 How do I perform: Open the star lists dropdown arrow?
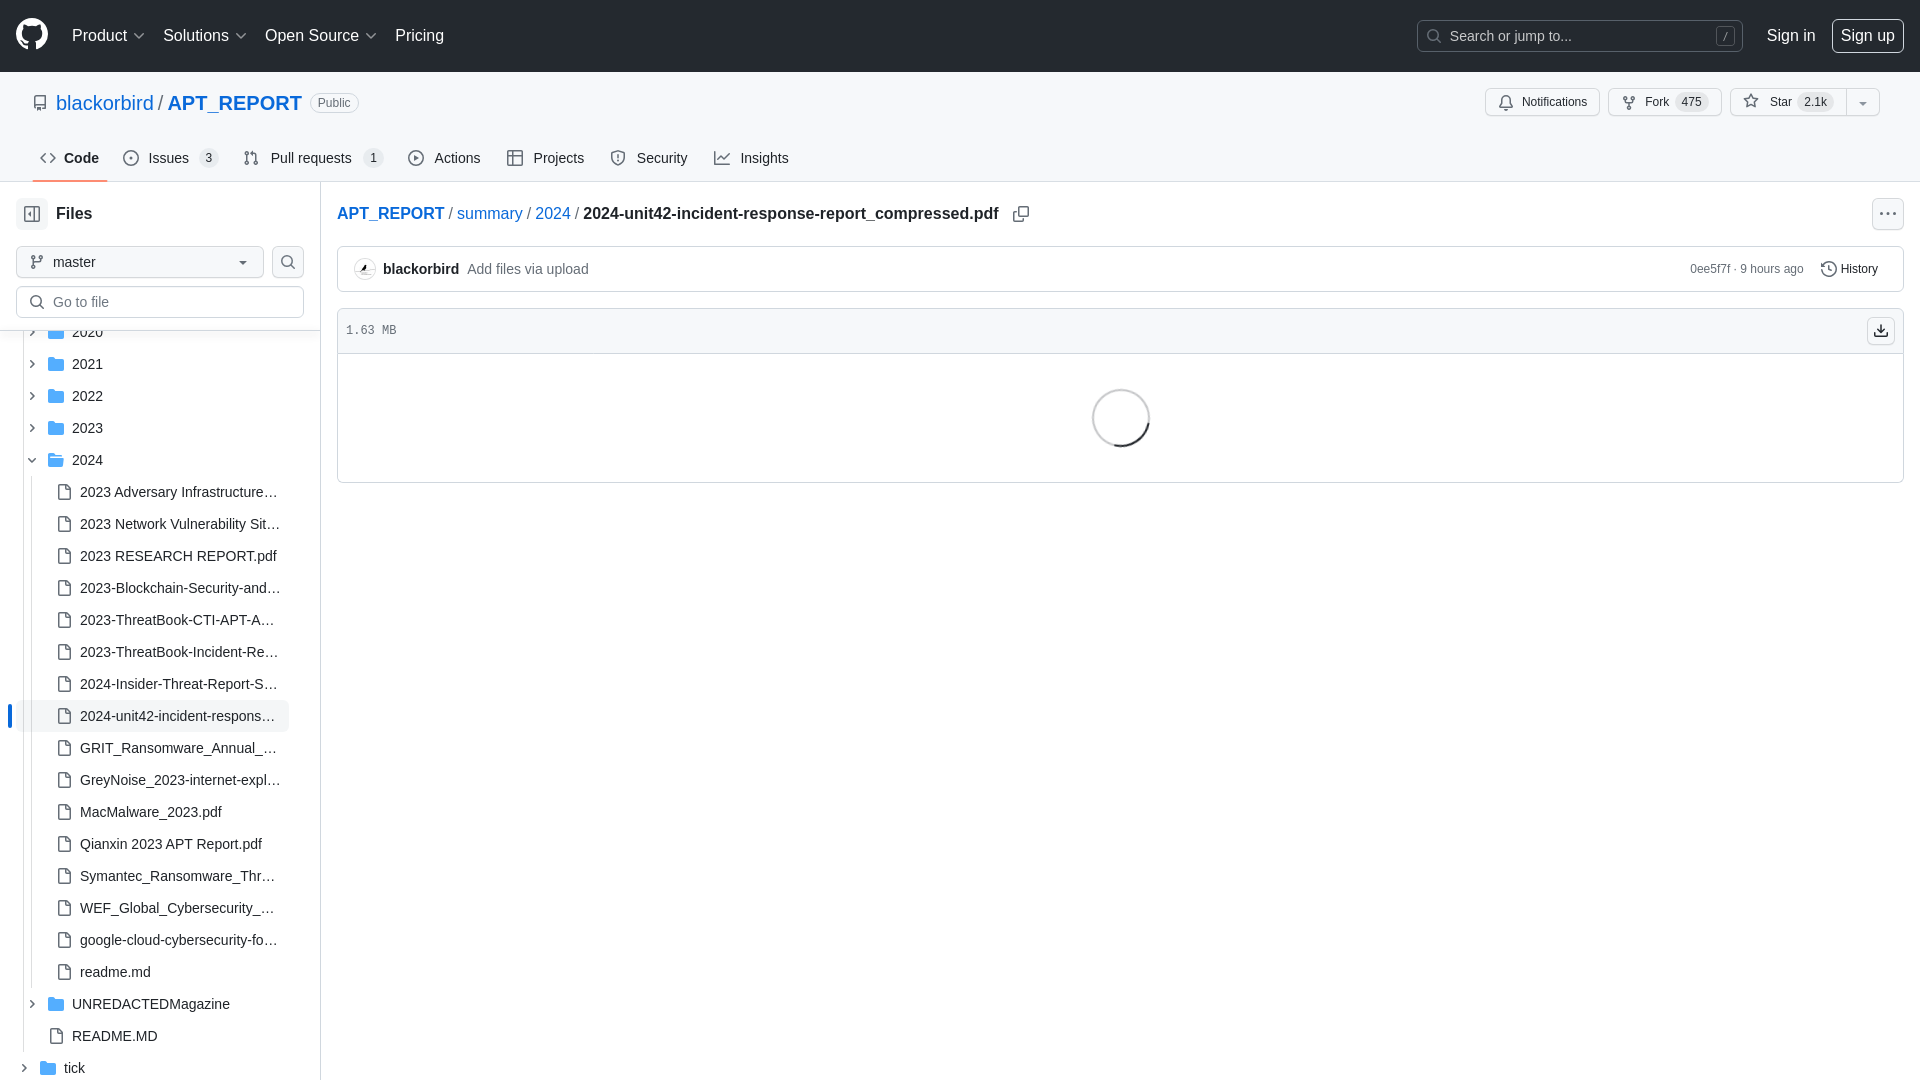1863,102
